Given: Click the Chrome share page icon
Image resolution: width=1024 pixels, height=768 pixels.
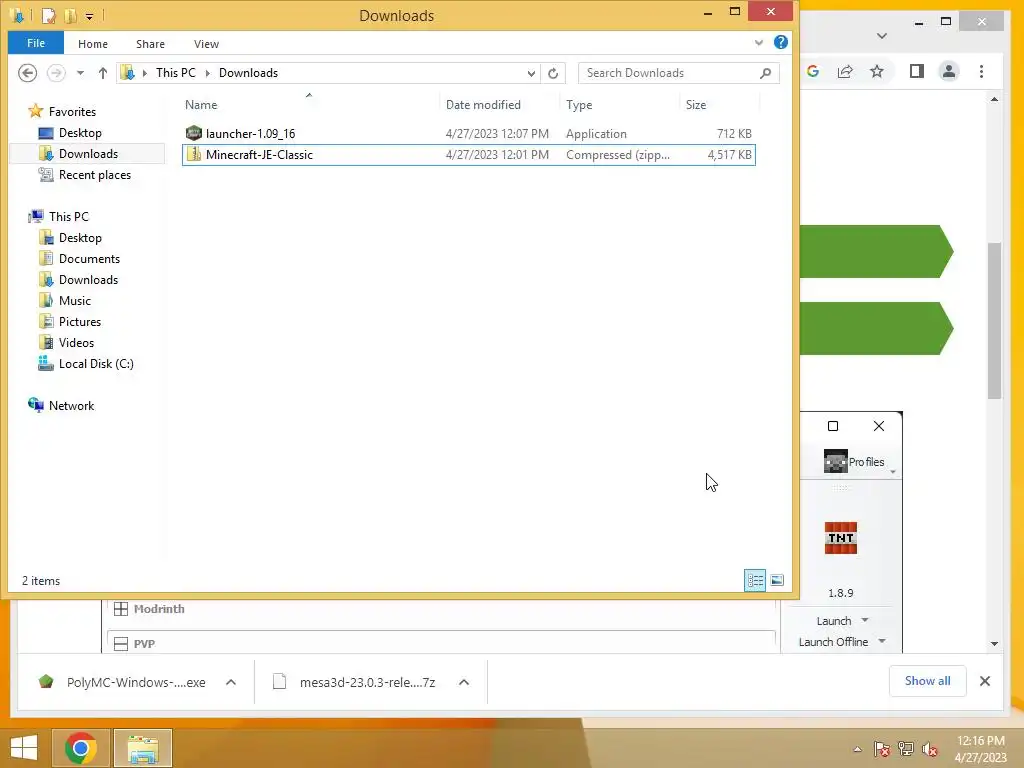Looking at the screenshot, I should pyautogui.click(x=845, y=71).
